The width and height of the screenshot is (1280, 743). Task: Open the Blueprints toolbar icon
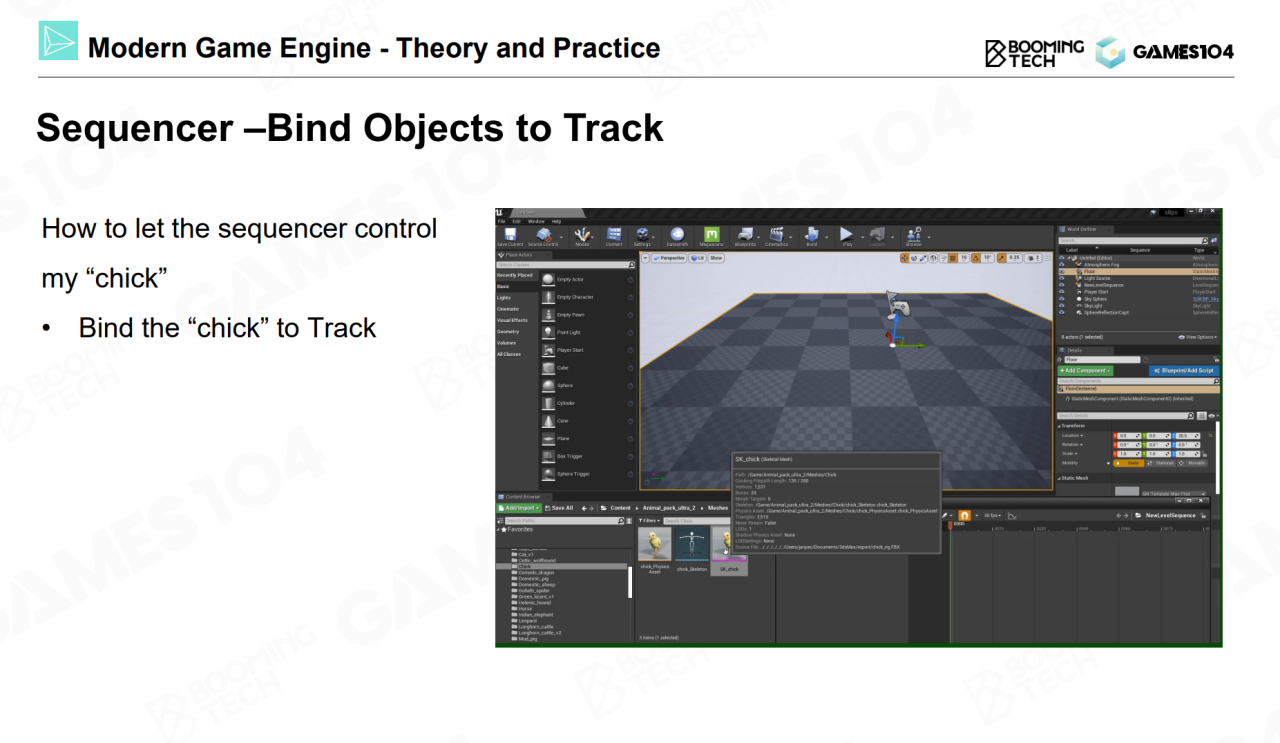[745, 236]
